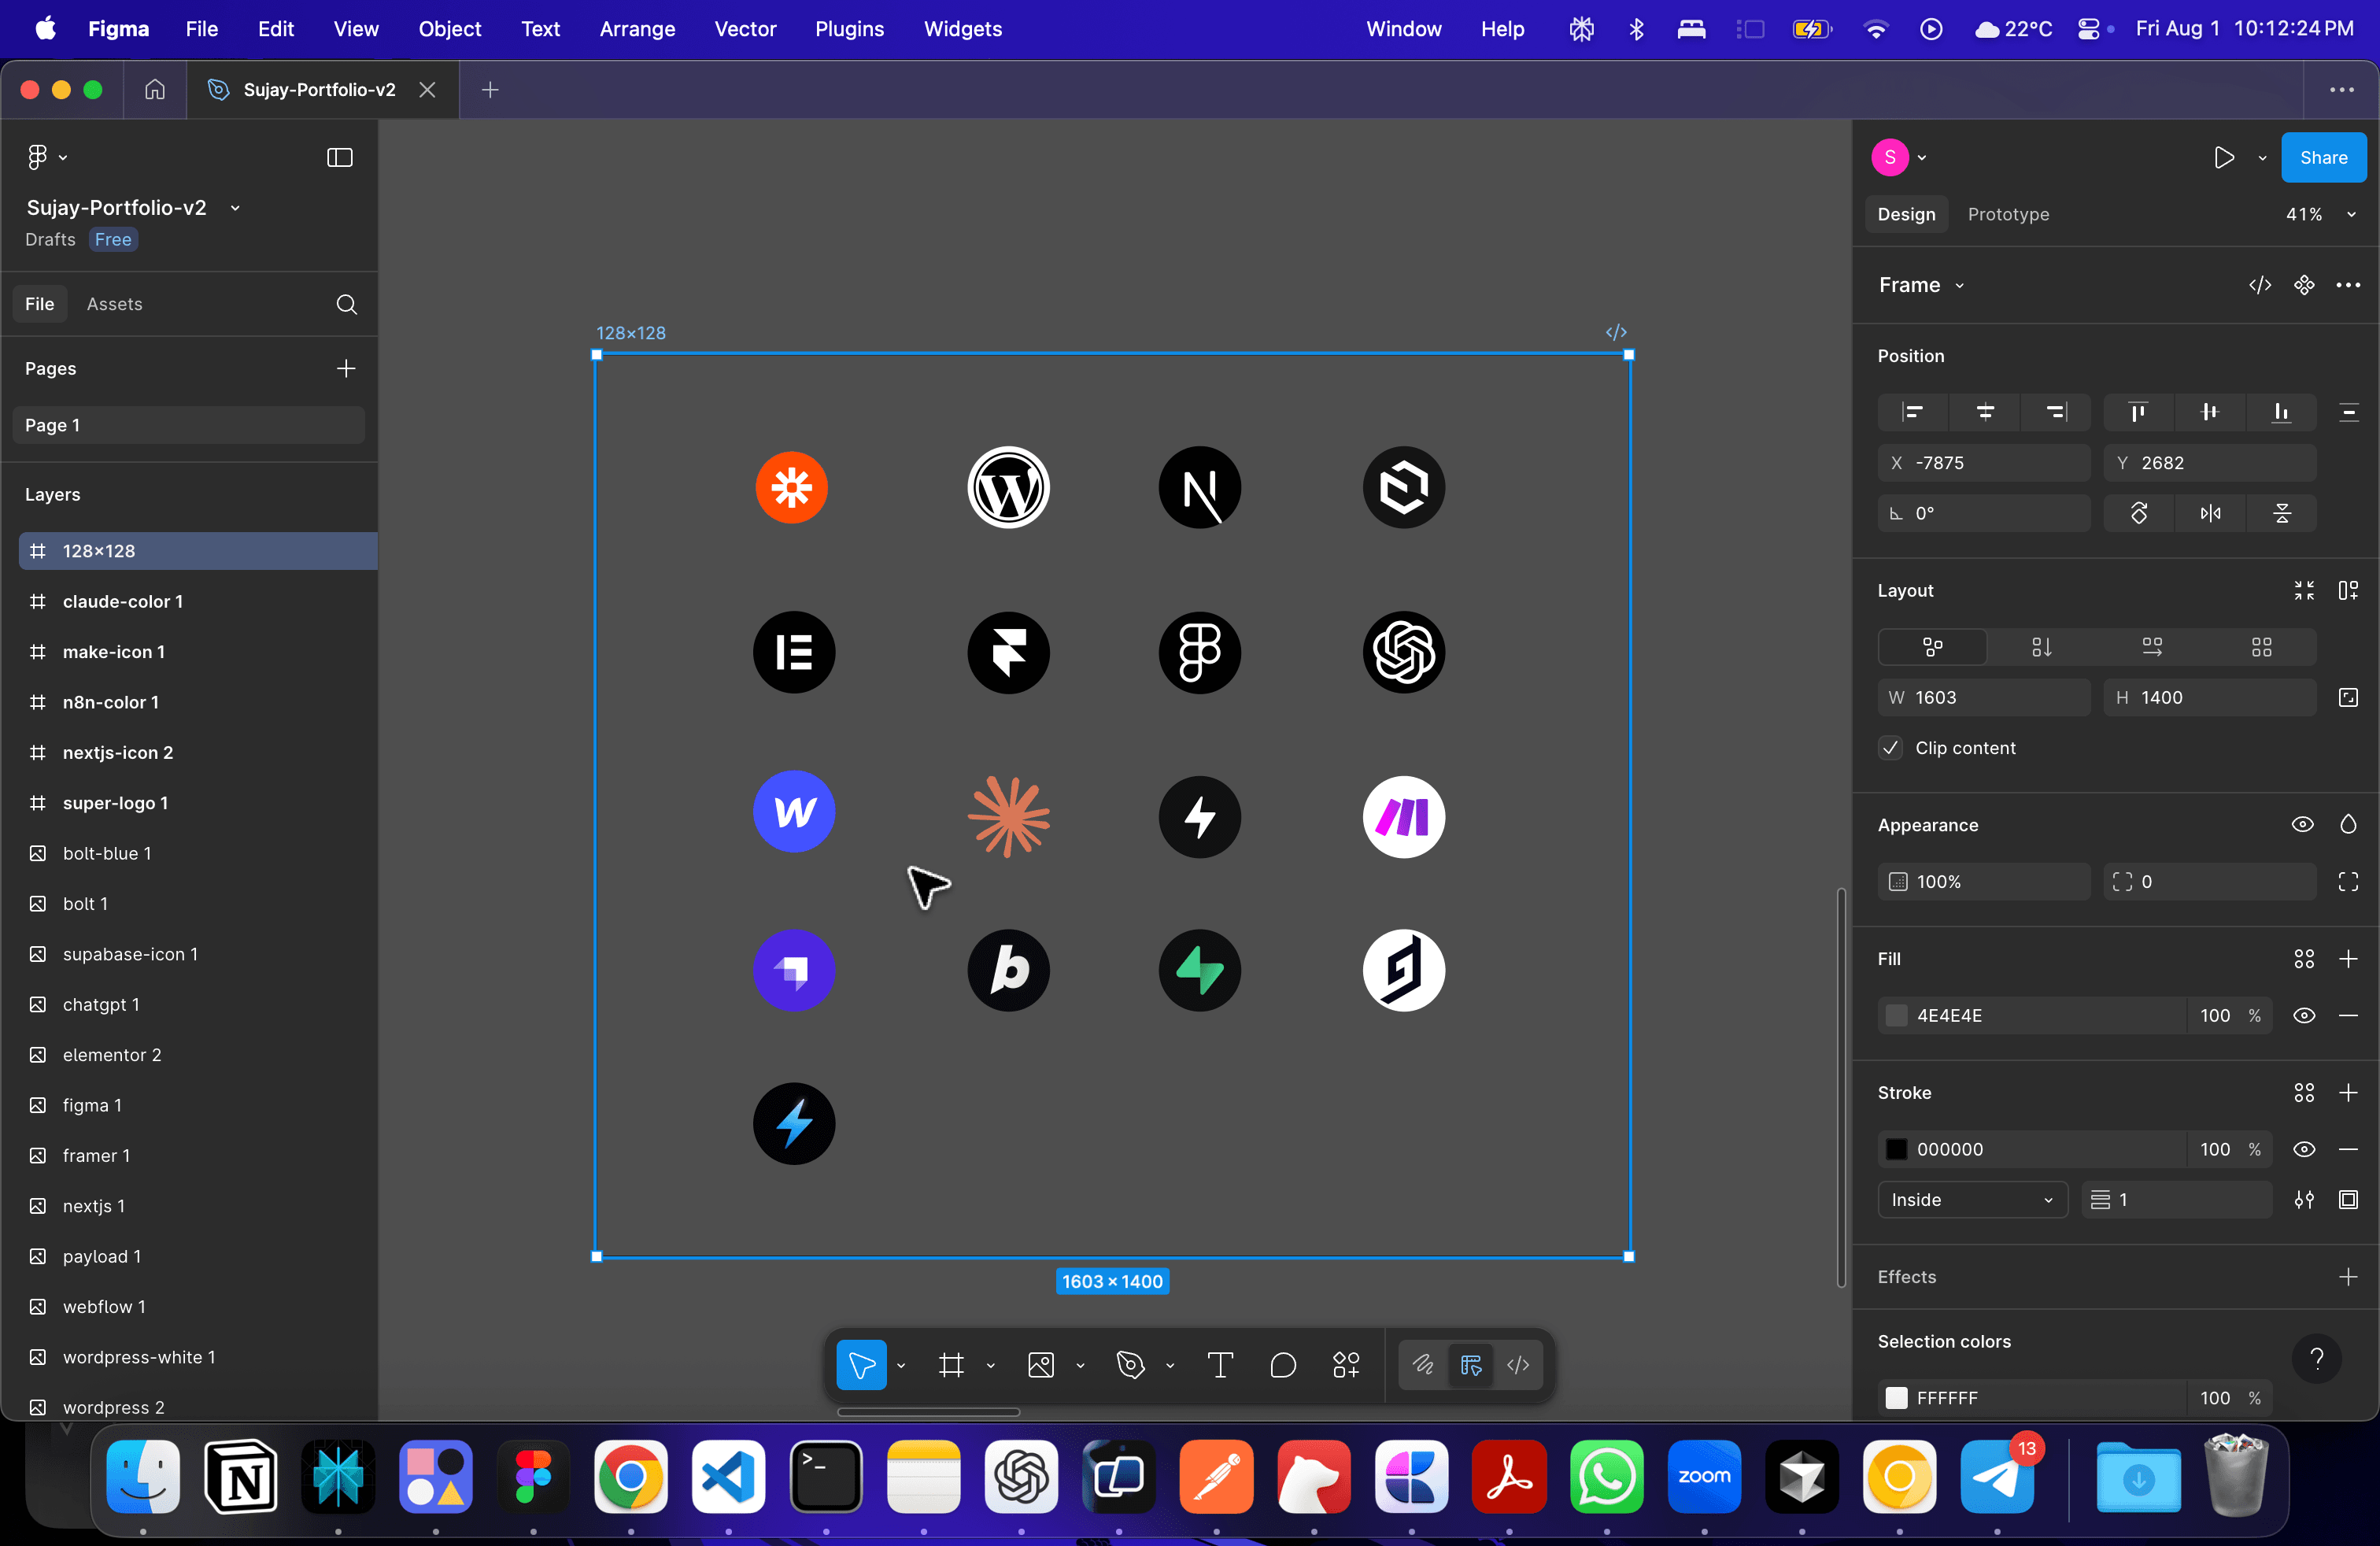Toggle Clip content checkbox
Viewport: 2380px width, 1546px height.
click(1890, 748)
